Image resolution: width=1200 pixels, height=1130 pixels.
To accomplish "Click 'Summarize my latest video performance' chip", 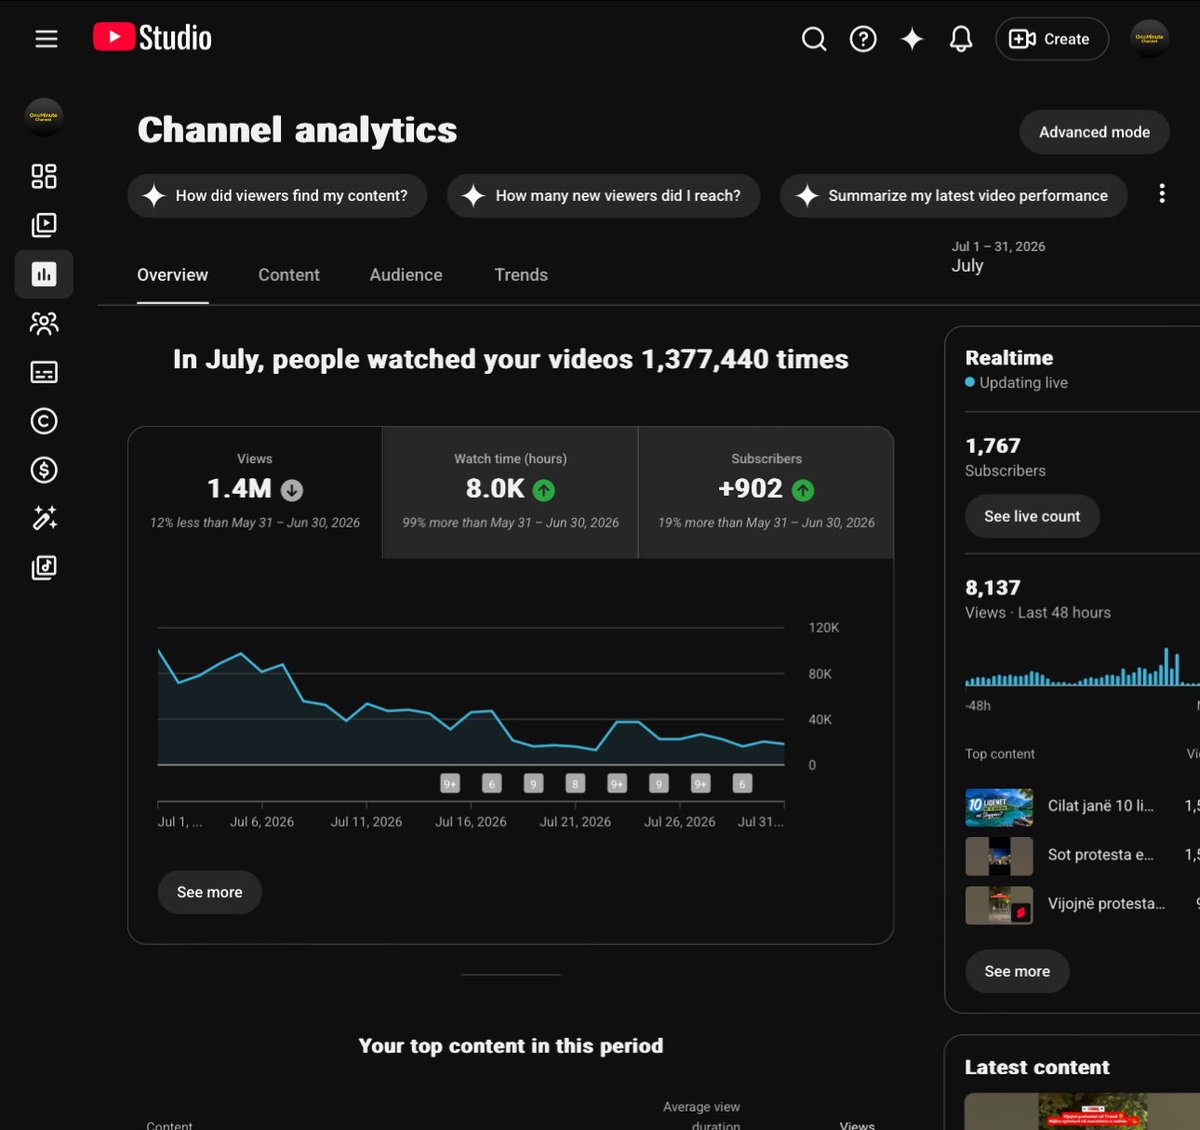I will coord(954,196).
